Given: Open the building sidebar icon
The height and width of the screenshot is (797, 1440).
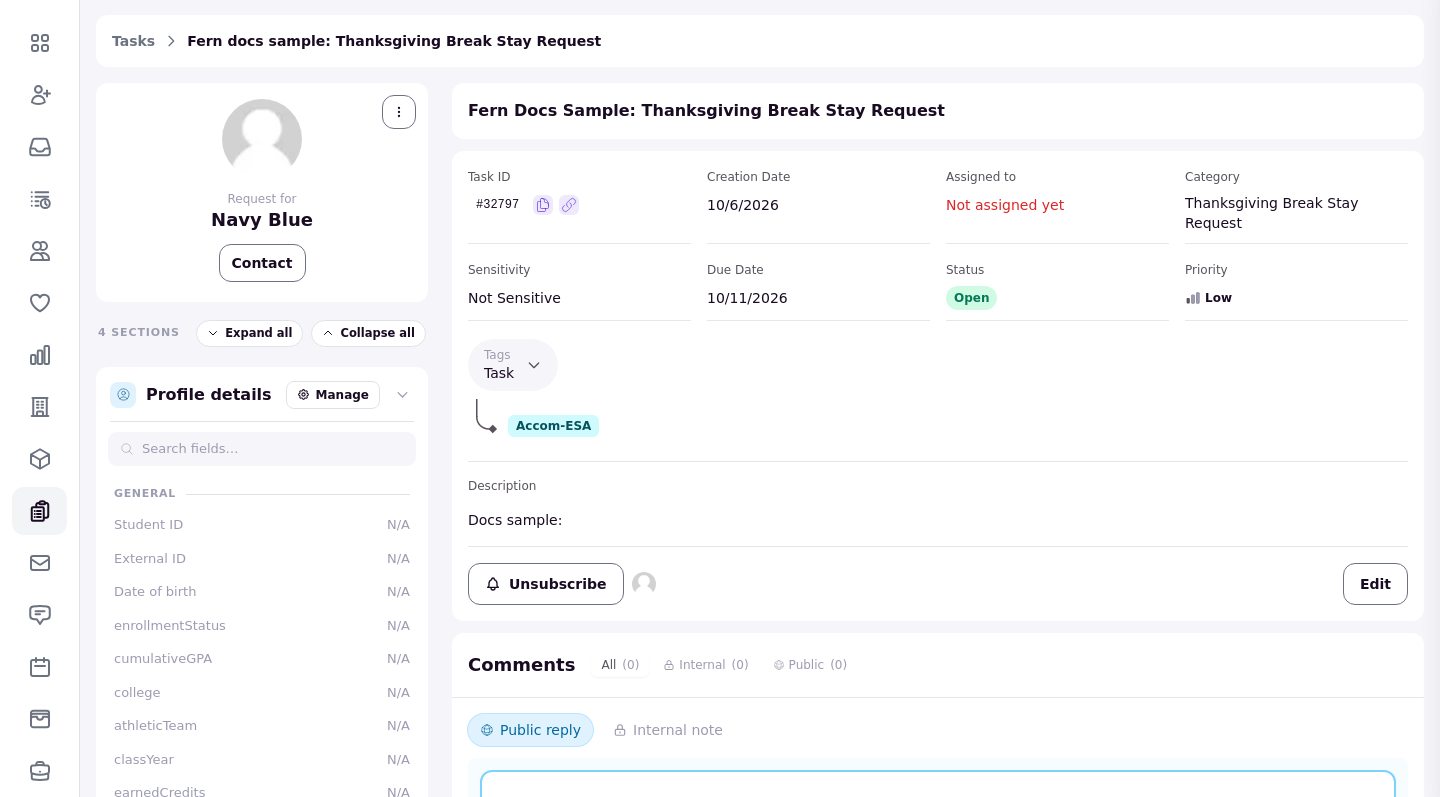Looking at the screenshot, I should point(40,407).
